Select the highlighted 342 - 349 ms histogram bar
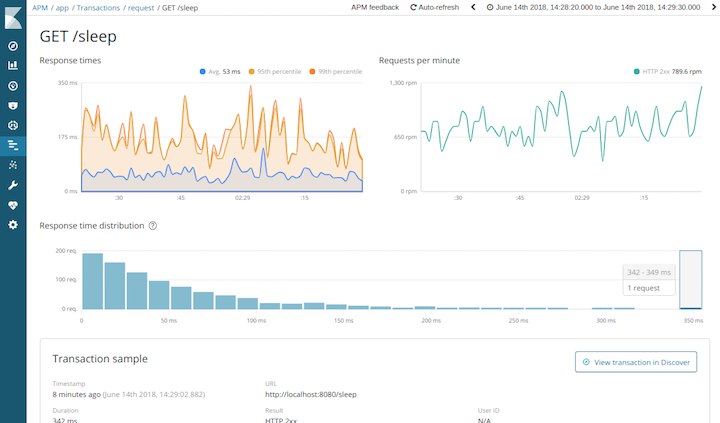720x423 pixels. tap(691, 280)
